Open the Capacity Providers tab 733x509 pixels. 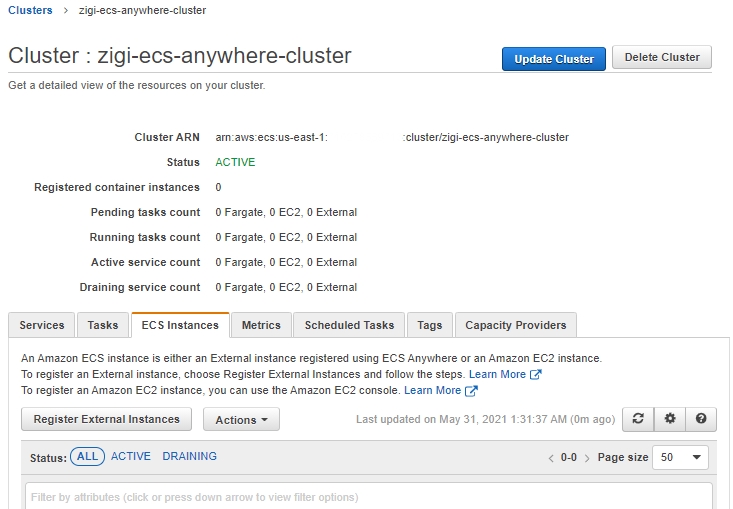click(516, 325)
